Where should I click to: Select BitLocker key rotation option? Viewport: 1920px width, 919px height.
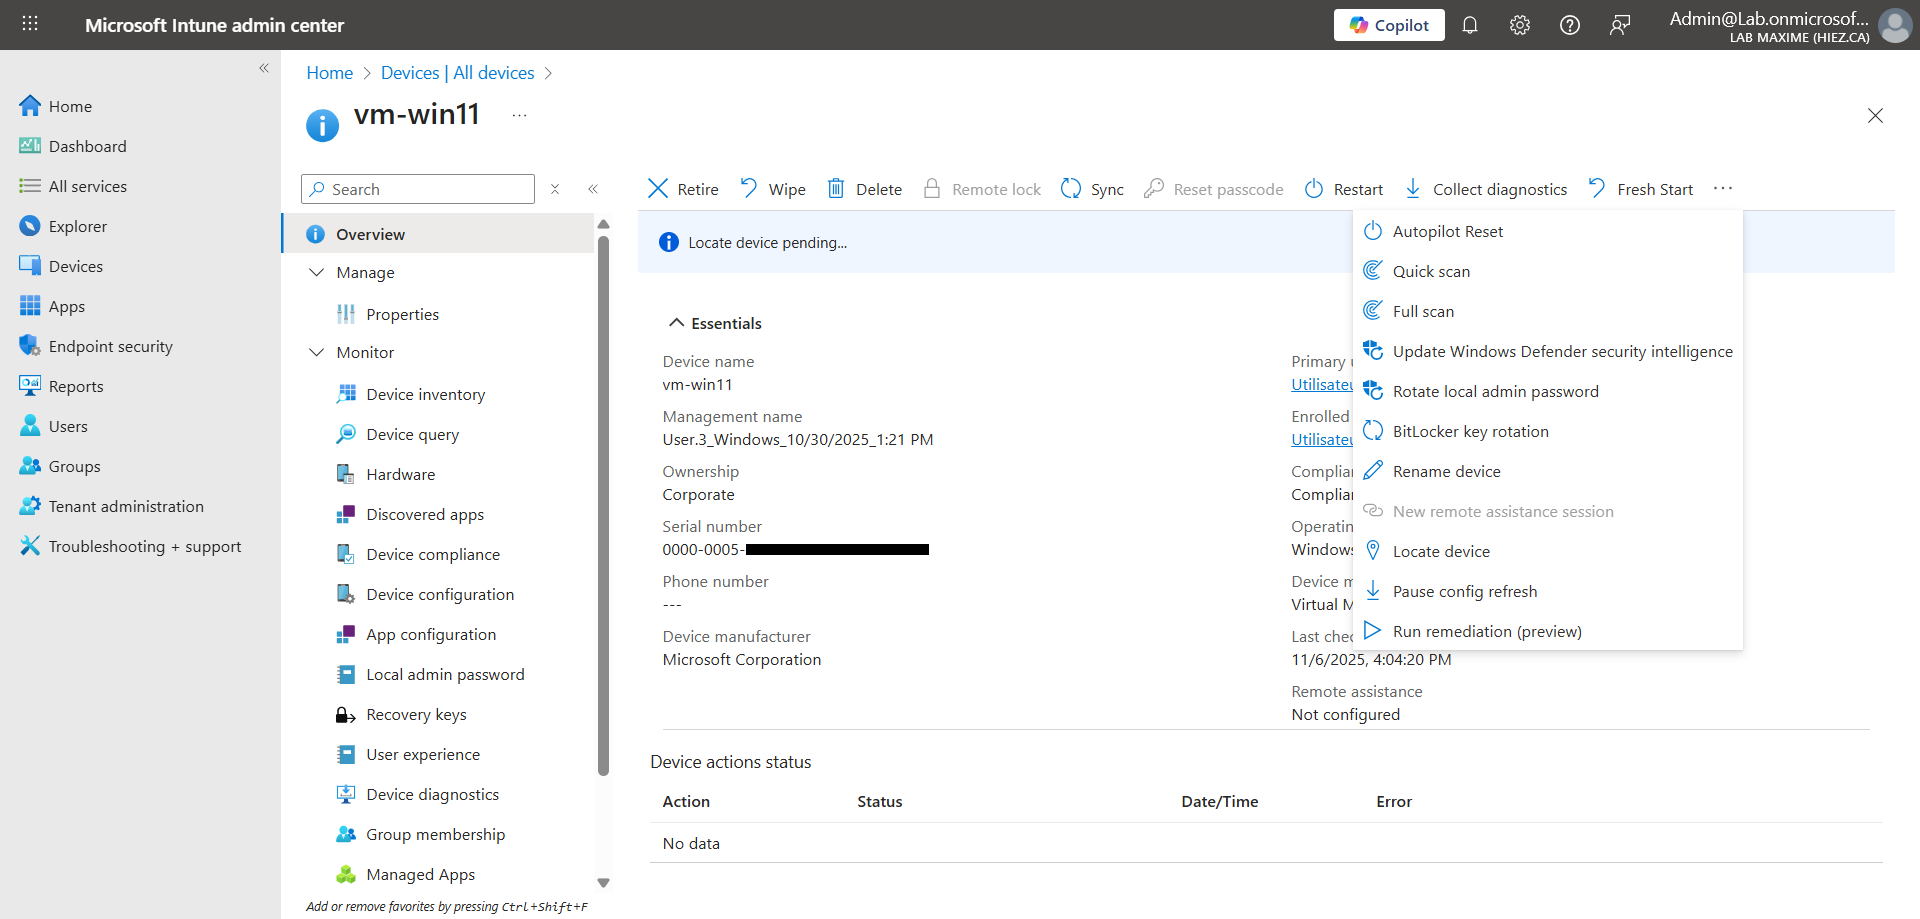[x=1470, y=431]
